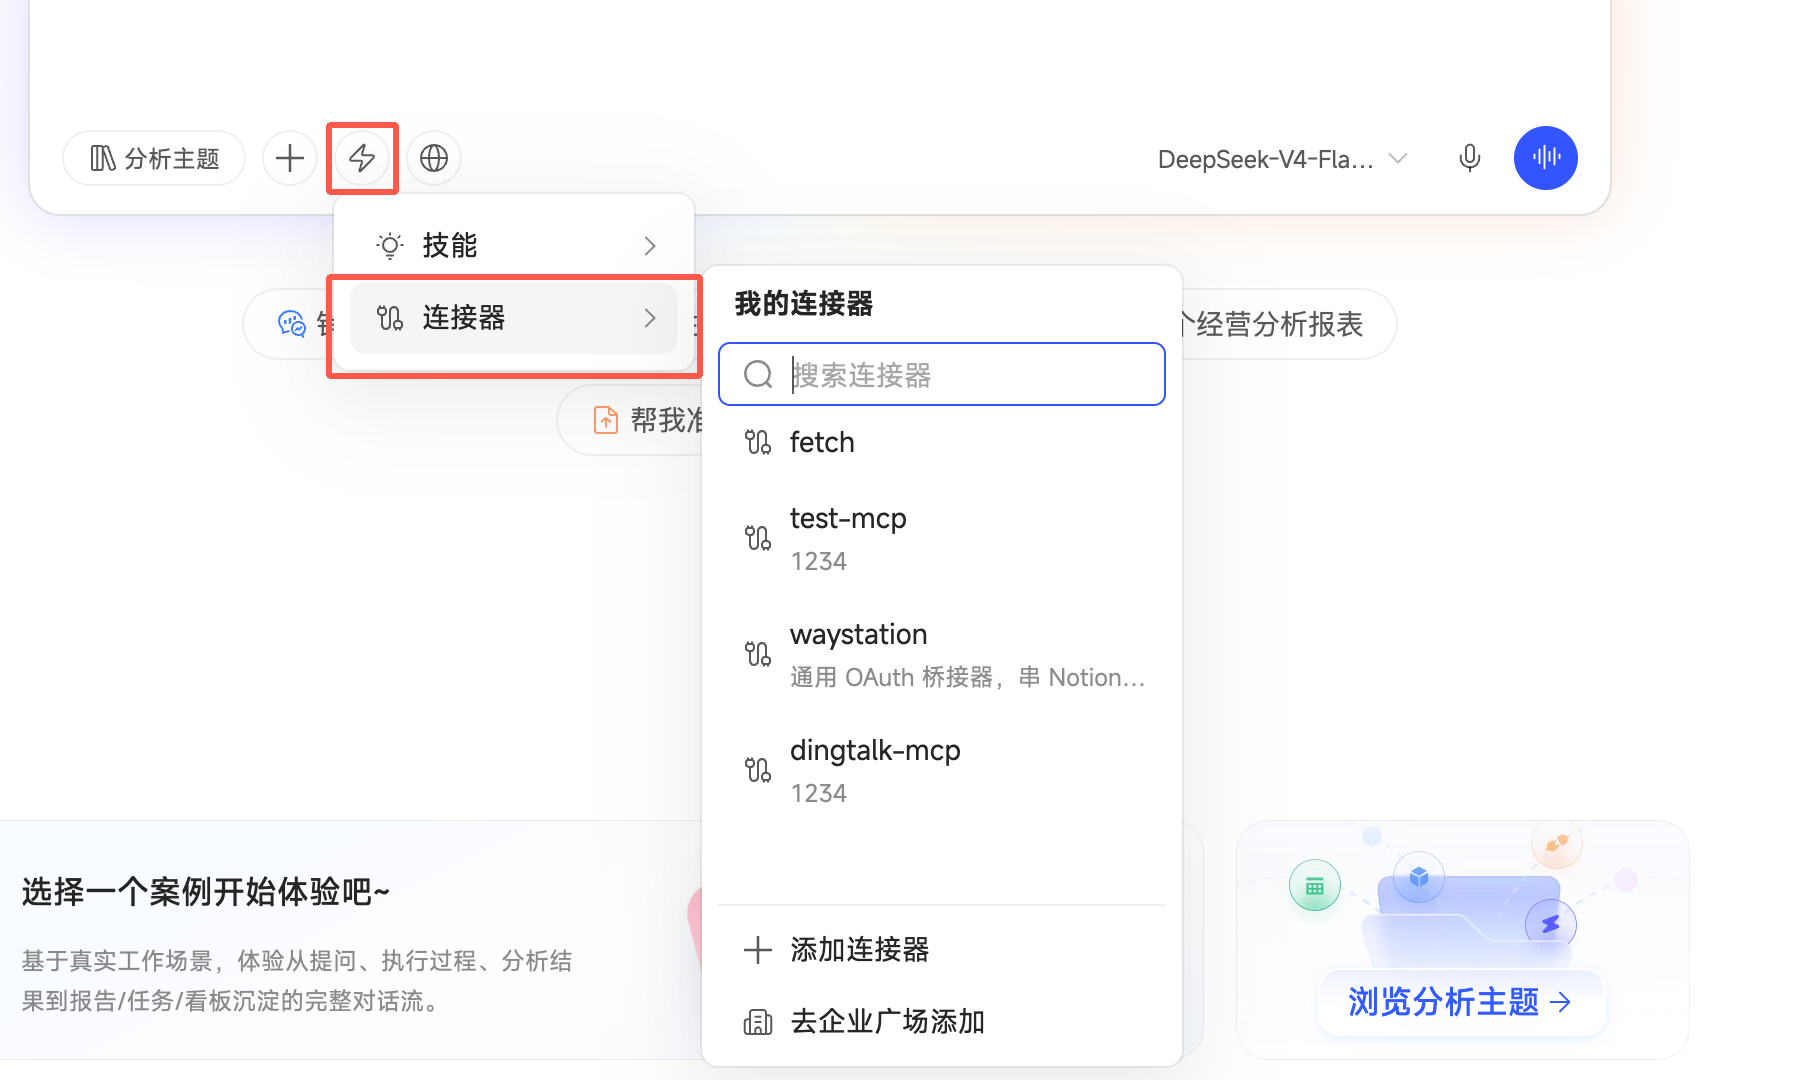Click the connector icon beside dingtalk-mcp
Viewport: 1800px width, 1080px height.
pyautogui.click(x=758, y=771)
